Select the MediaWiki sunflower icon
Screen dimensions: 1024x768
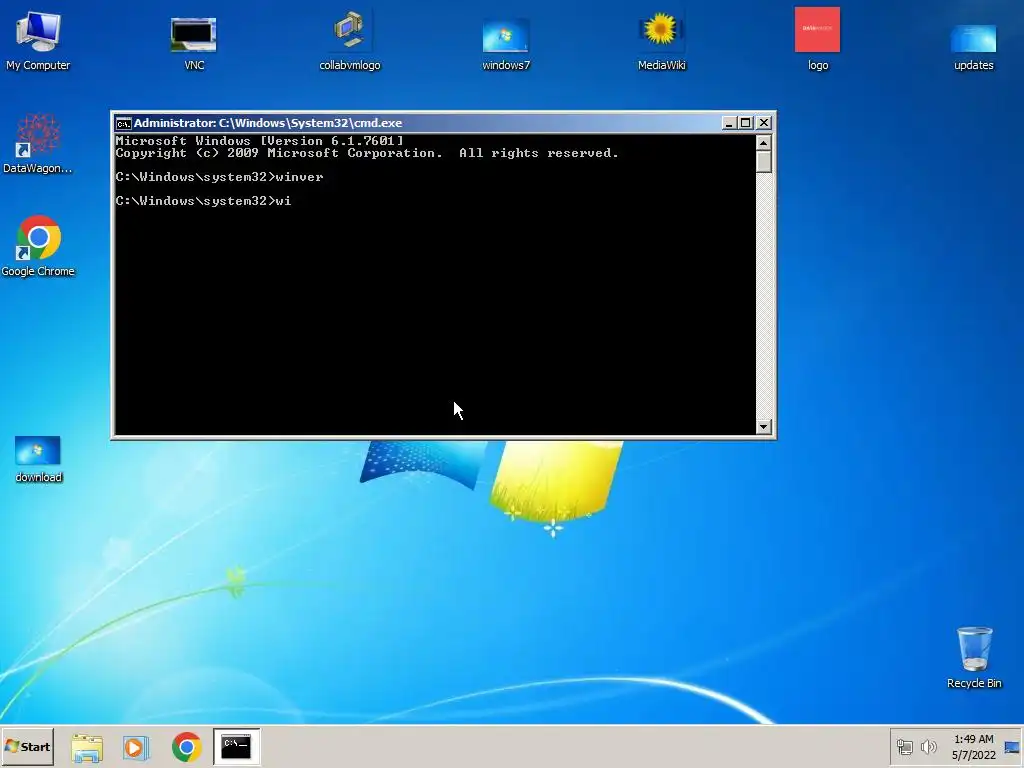[661, 40]
